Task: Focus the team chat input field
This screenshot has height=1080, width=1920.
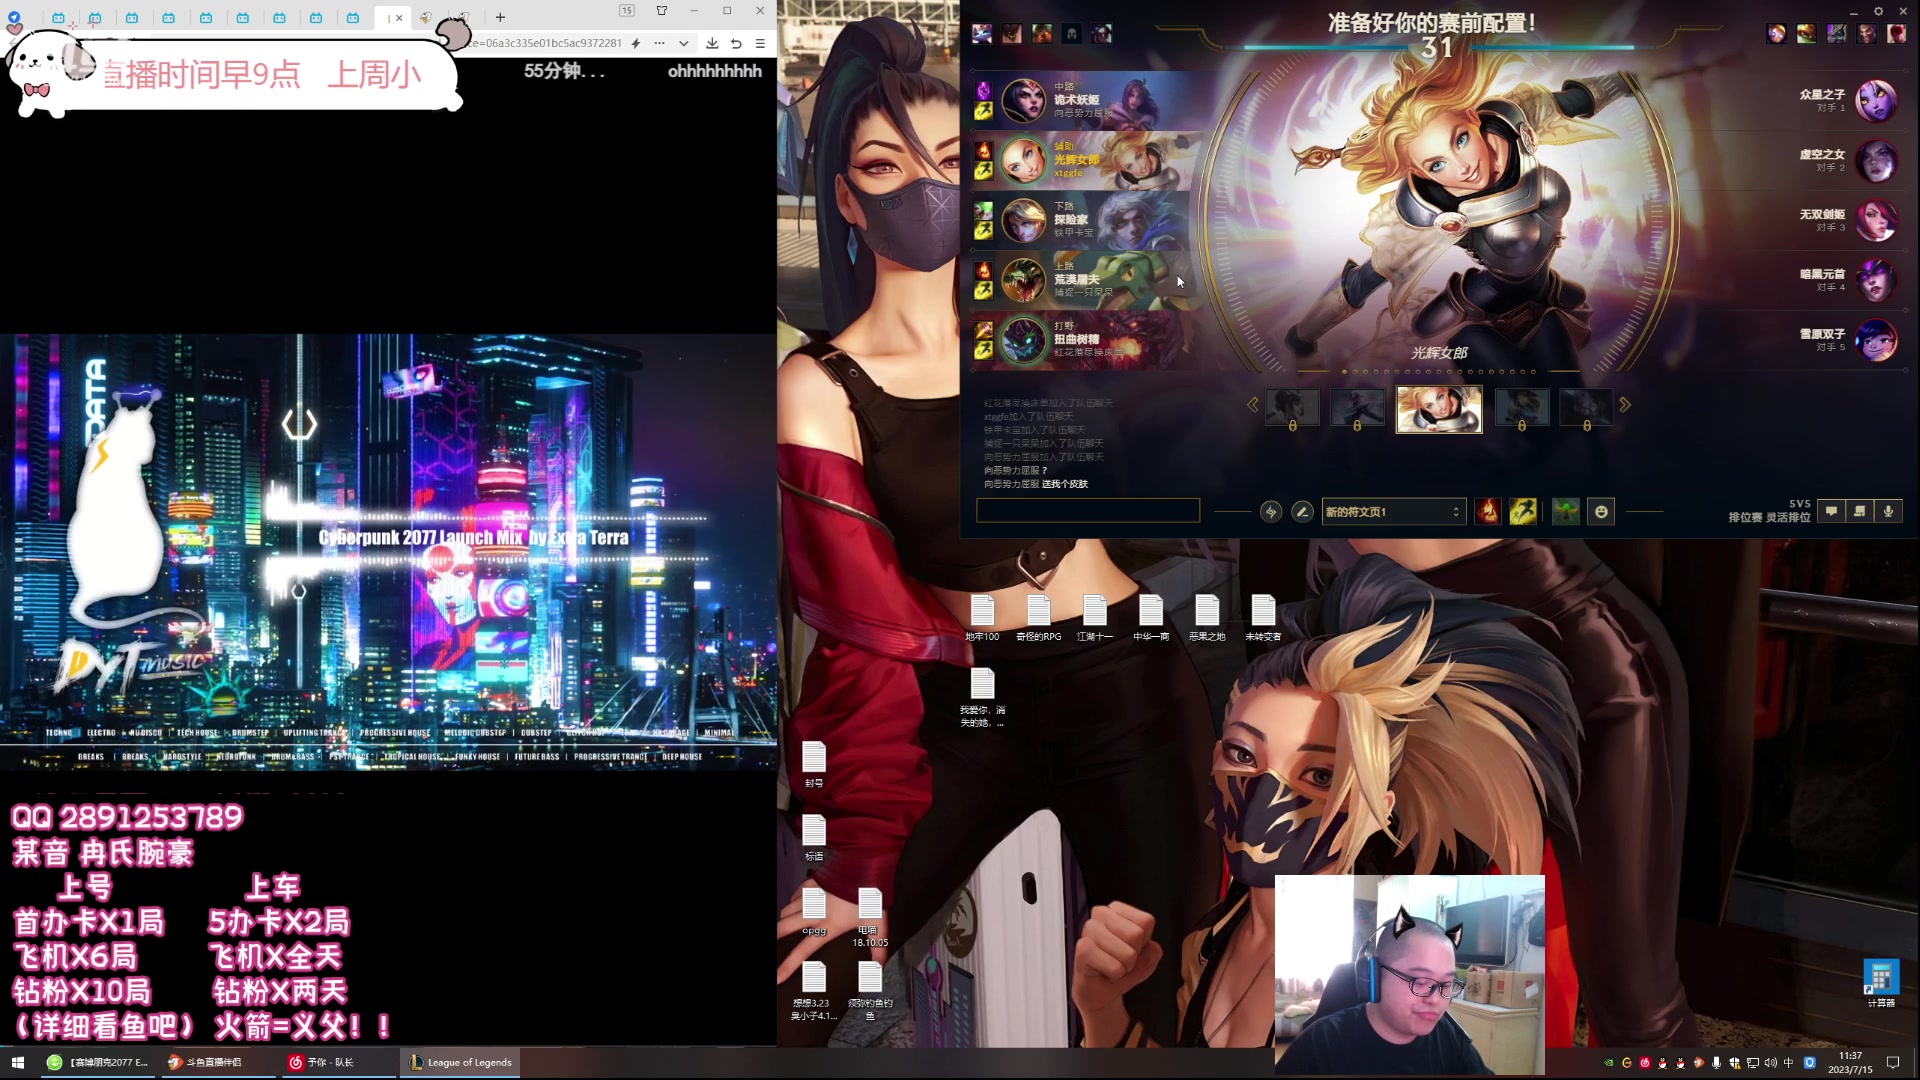Action: (1088, 511)
